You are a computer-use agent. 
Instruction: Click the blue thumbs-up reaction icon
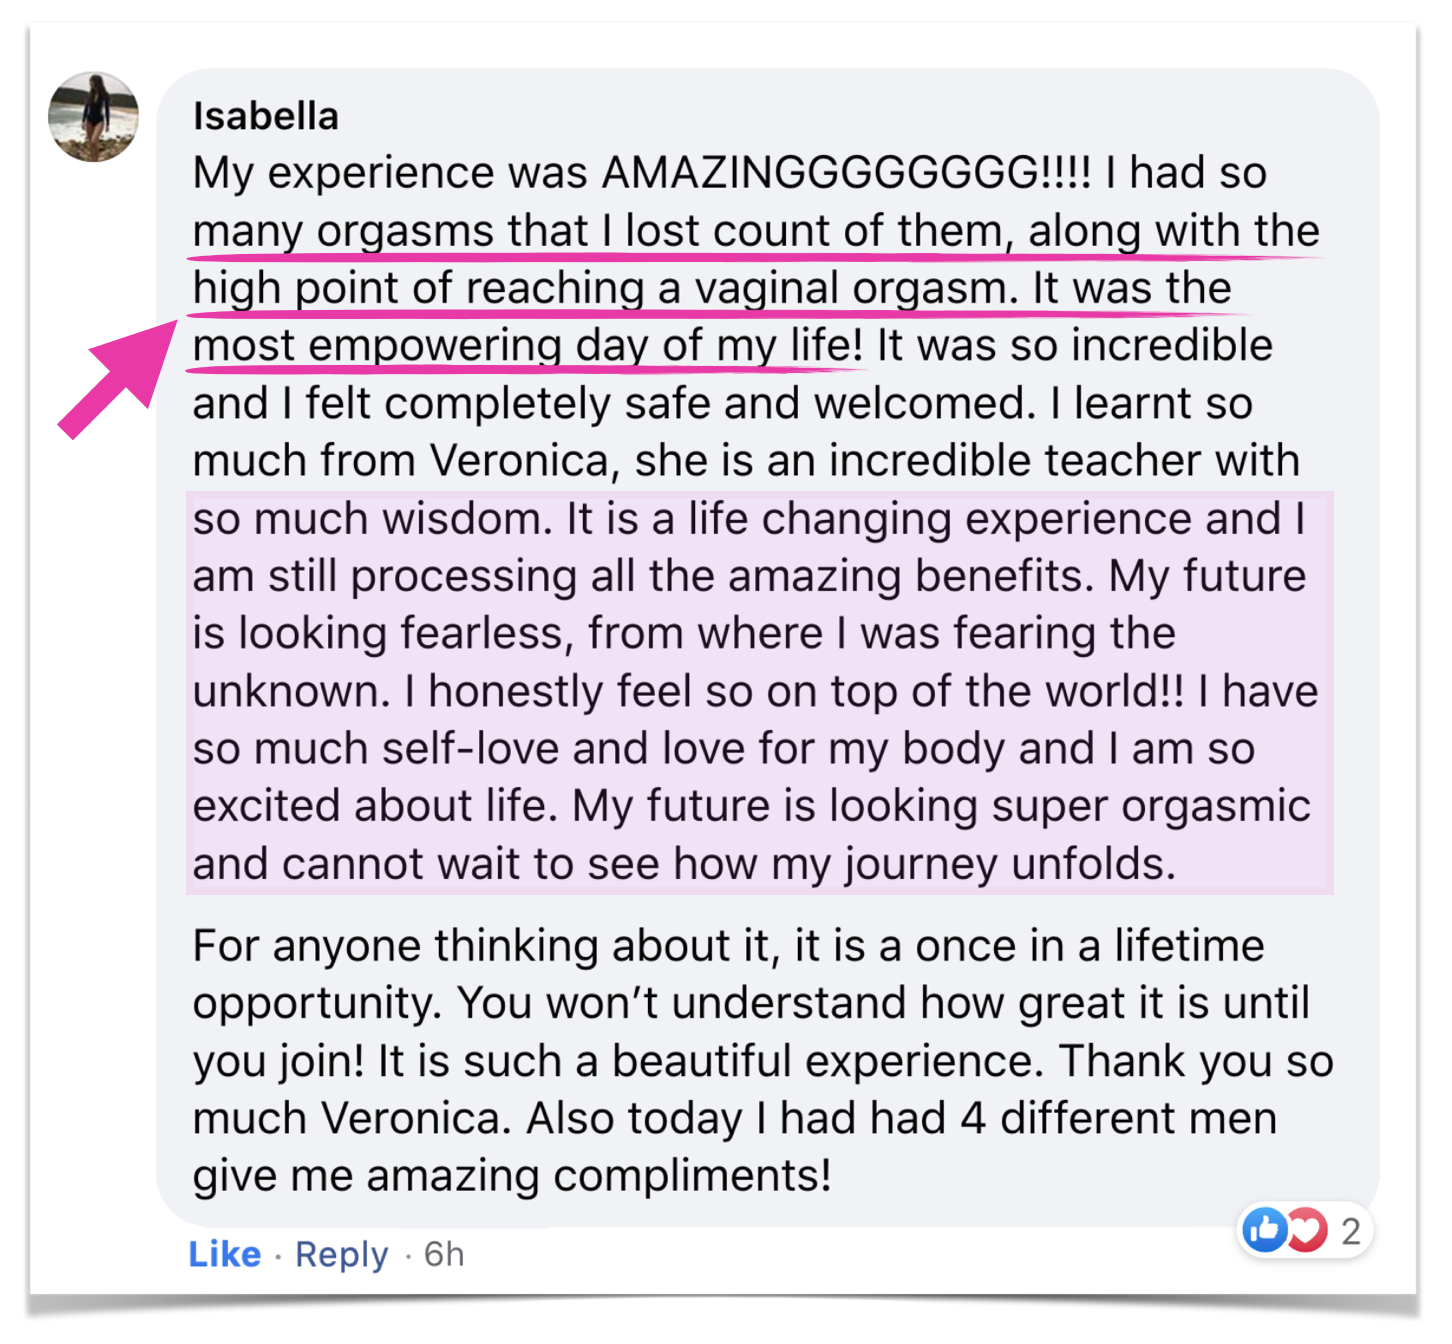point(1264,1230)
